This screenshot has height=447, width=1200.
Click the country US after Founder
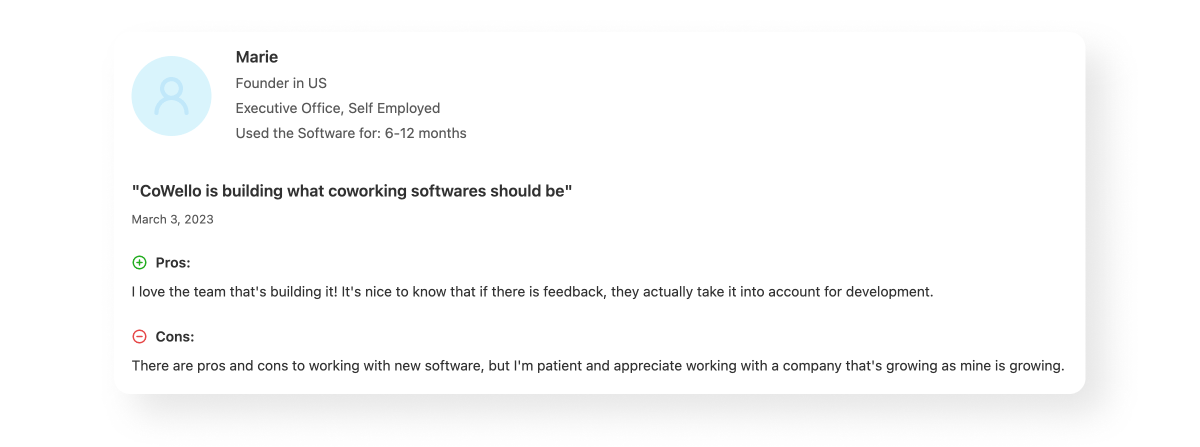coord(317,83)
